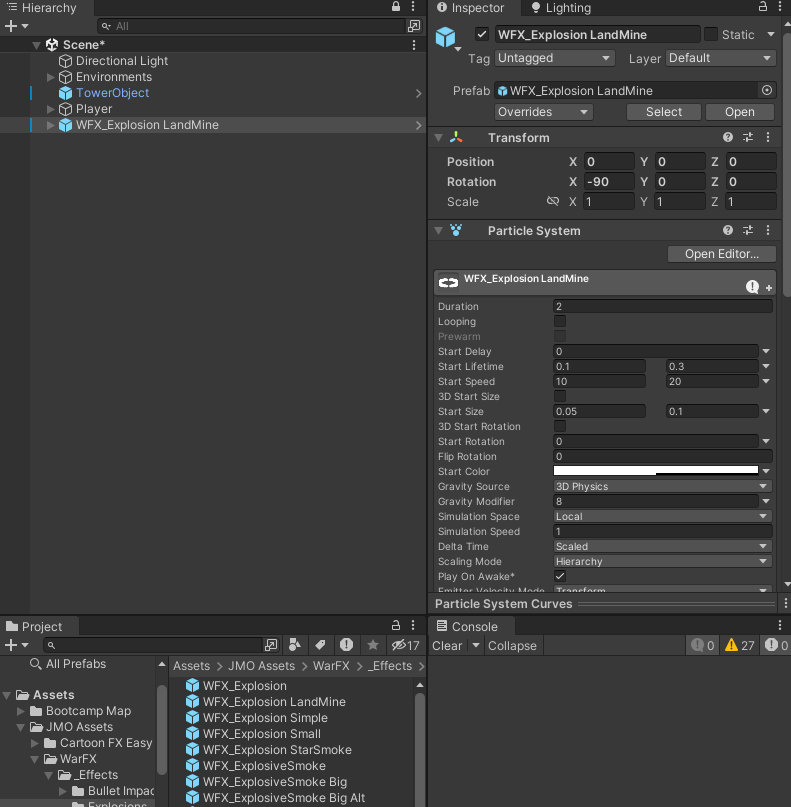791x807 pixels.
Task: Open the Tag dropdown
Action: click(x=555, y=58)
